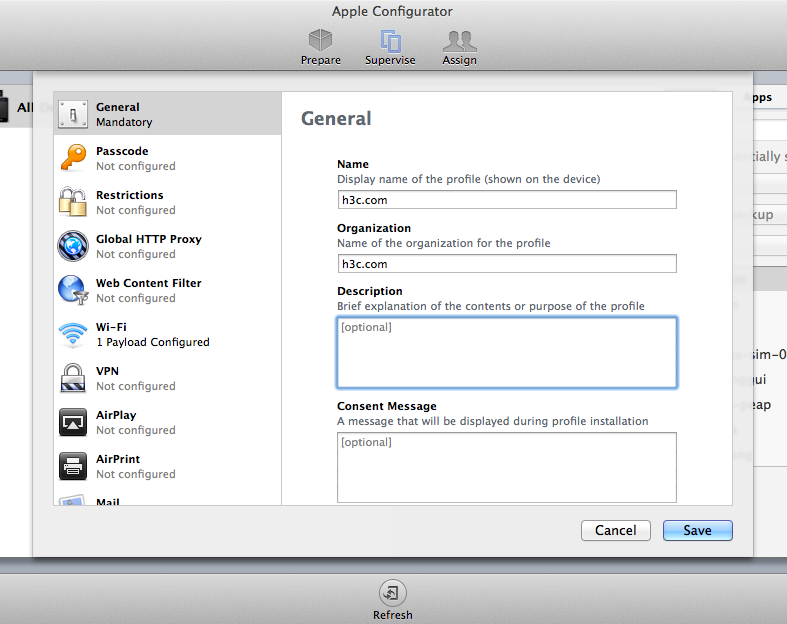Click '1 Payload Configured' under Wi-Fi

pos(153,342)
